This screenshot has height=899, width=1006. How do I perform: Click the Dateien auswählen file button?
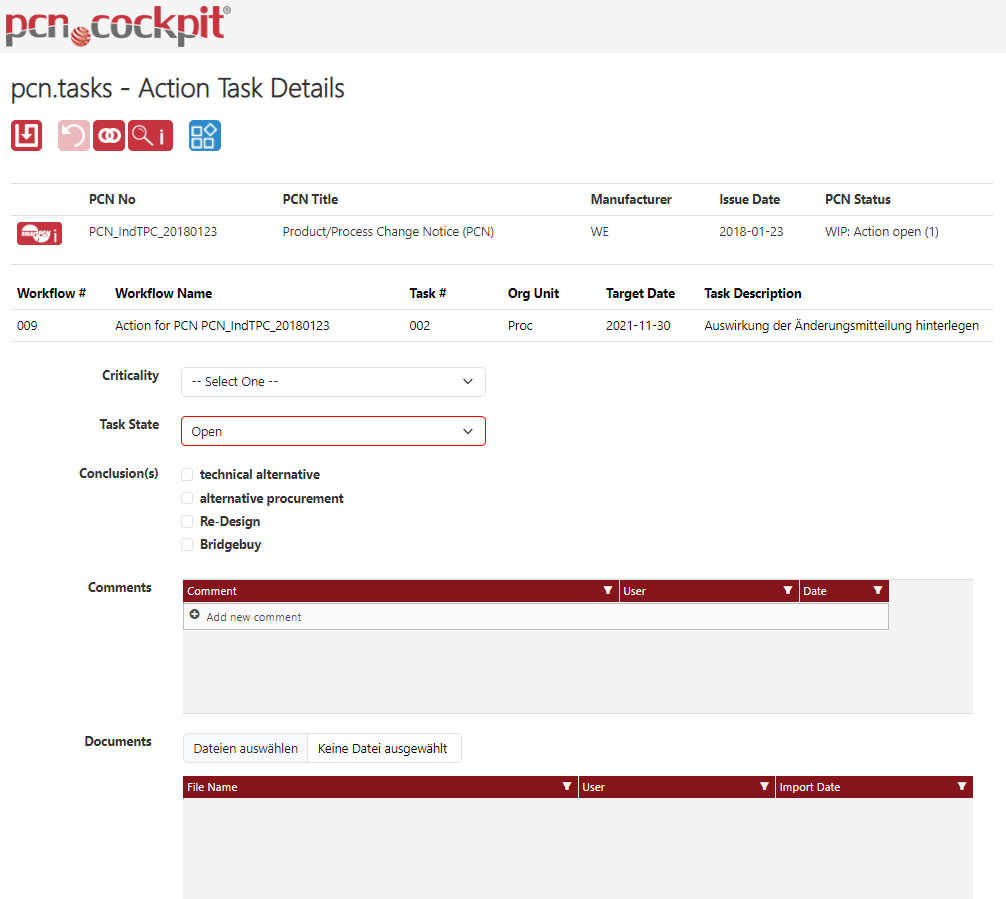click(x=245, y=748)
